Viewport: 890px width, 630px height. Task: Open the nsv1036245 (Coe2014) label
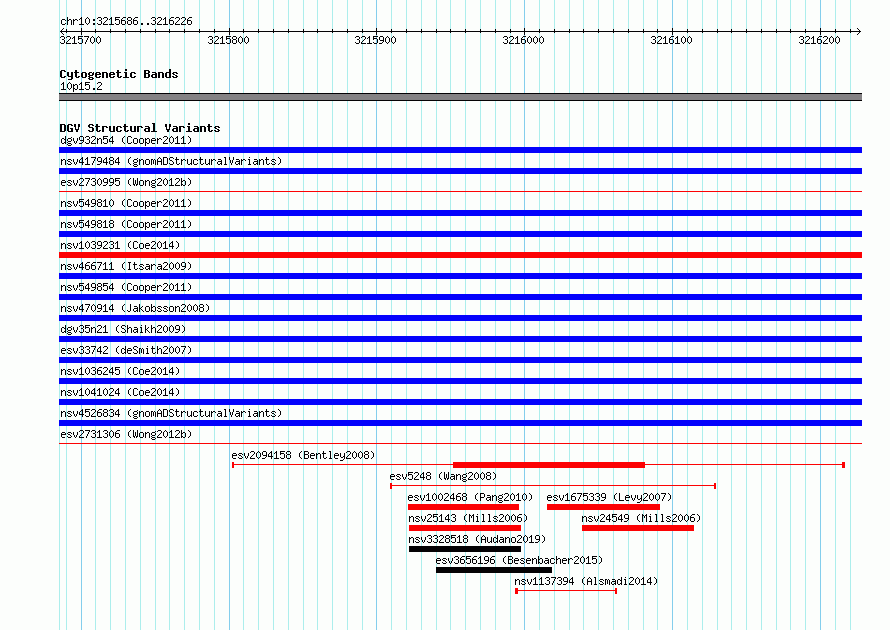(120, 371)
